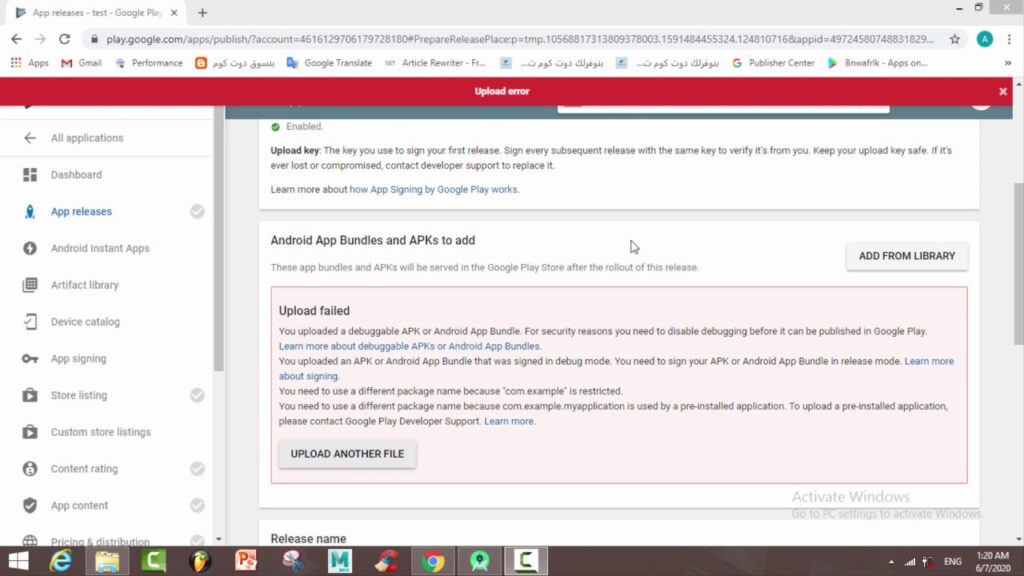Return to All applications
The image size is (1024, 576).
click(87, 138)
